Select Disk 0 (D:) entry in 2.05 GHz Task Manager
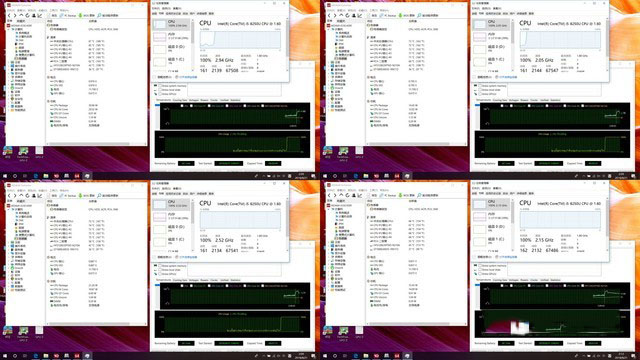 pos(493,49)
